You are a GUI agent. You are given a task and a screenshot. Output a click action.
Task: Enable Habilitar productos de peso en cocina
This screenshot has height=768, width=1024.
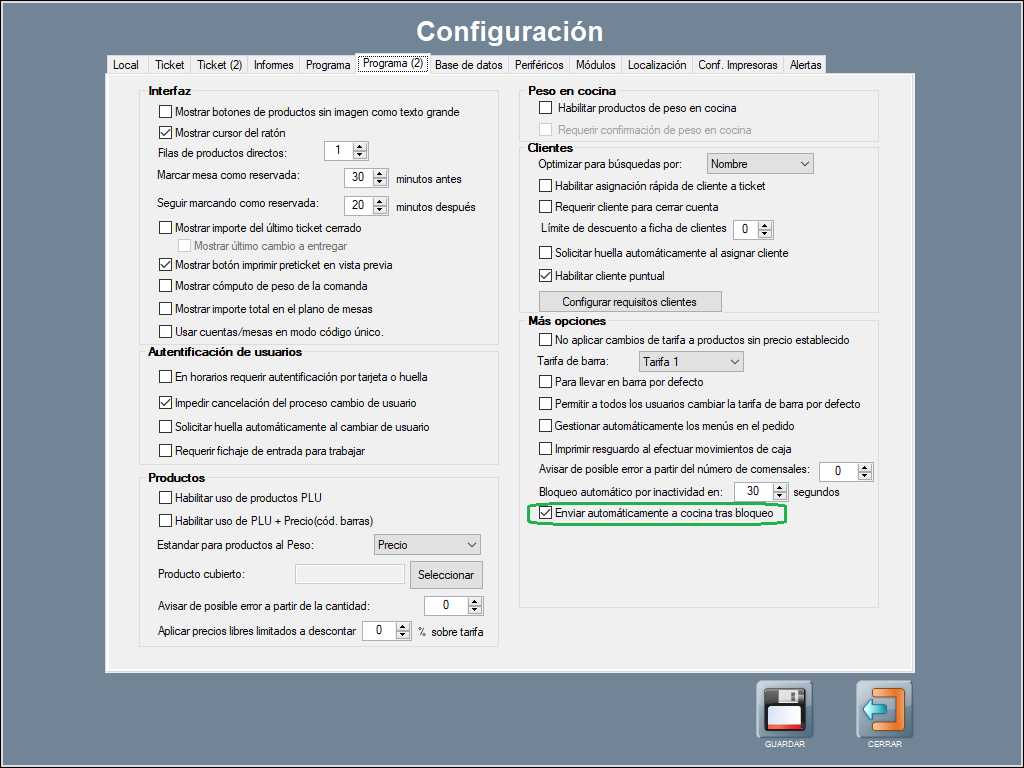545,108
